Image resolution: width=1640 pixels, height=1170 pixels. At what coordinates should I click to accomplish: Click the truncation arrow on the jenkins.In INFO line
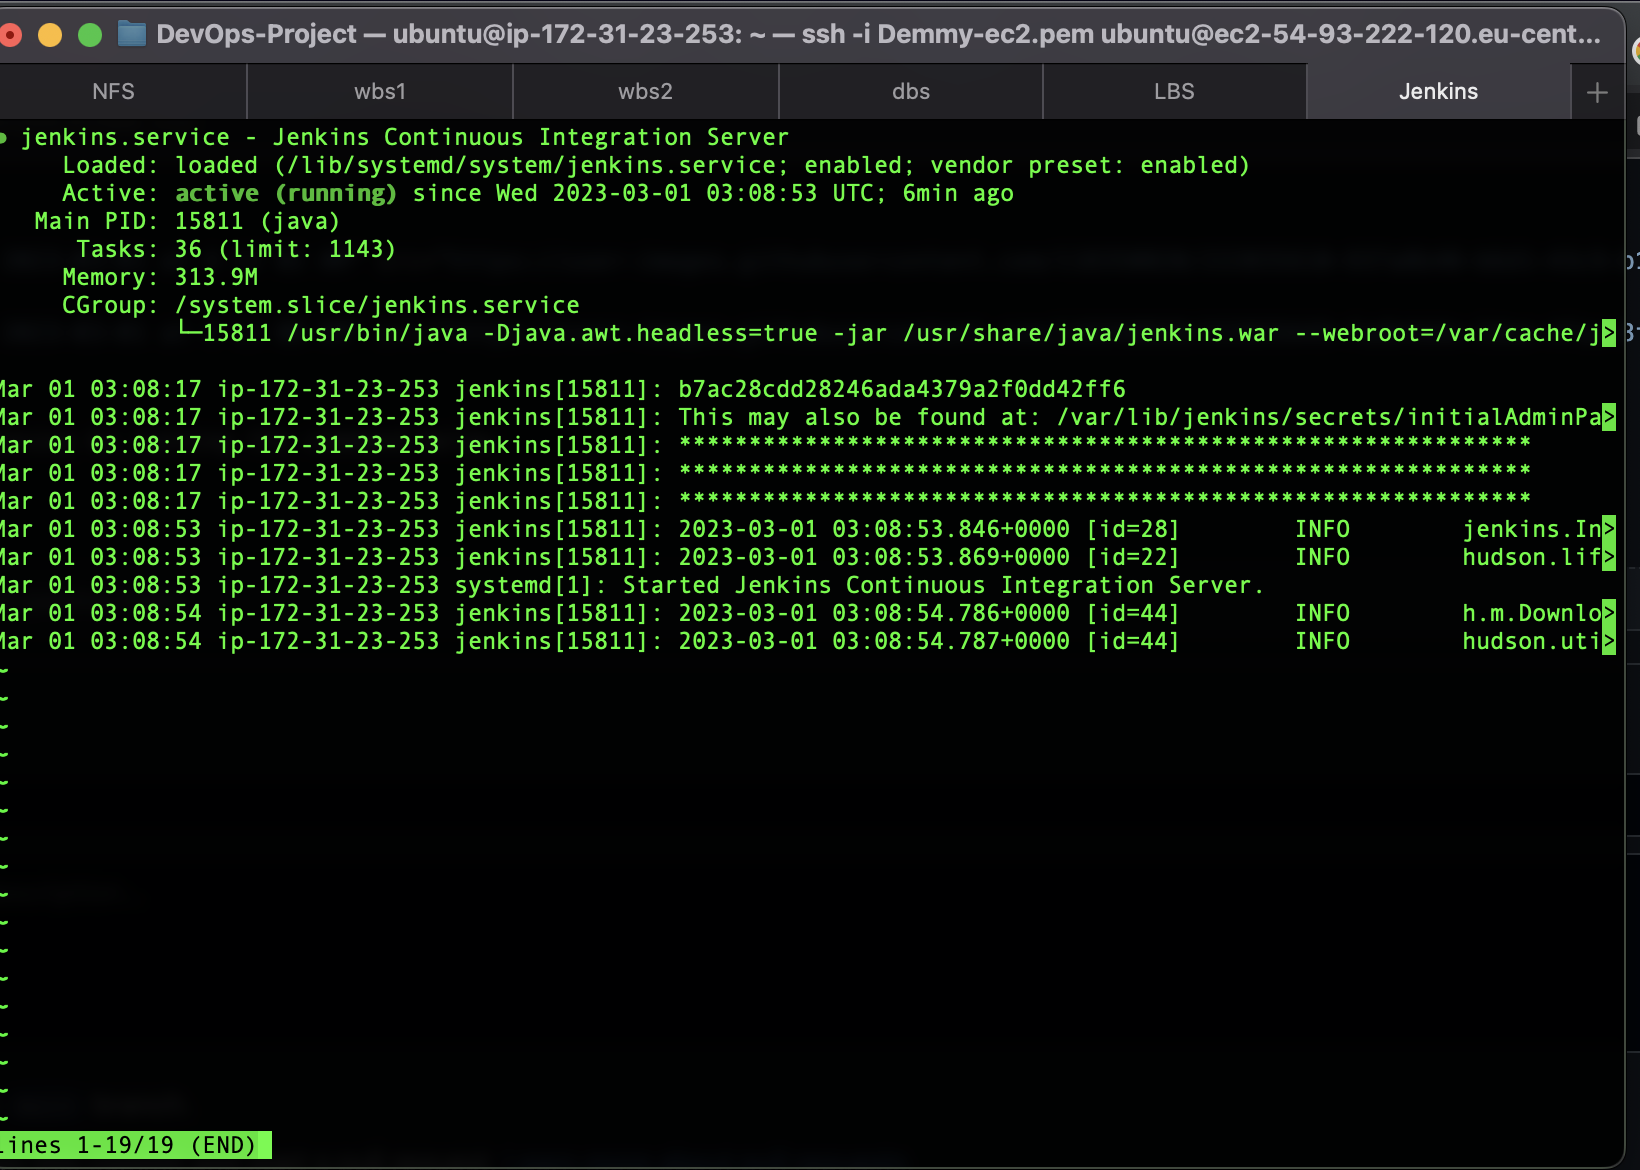(1611, 528)
